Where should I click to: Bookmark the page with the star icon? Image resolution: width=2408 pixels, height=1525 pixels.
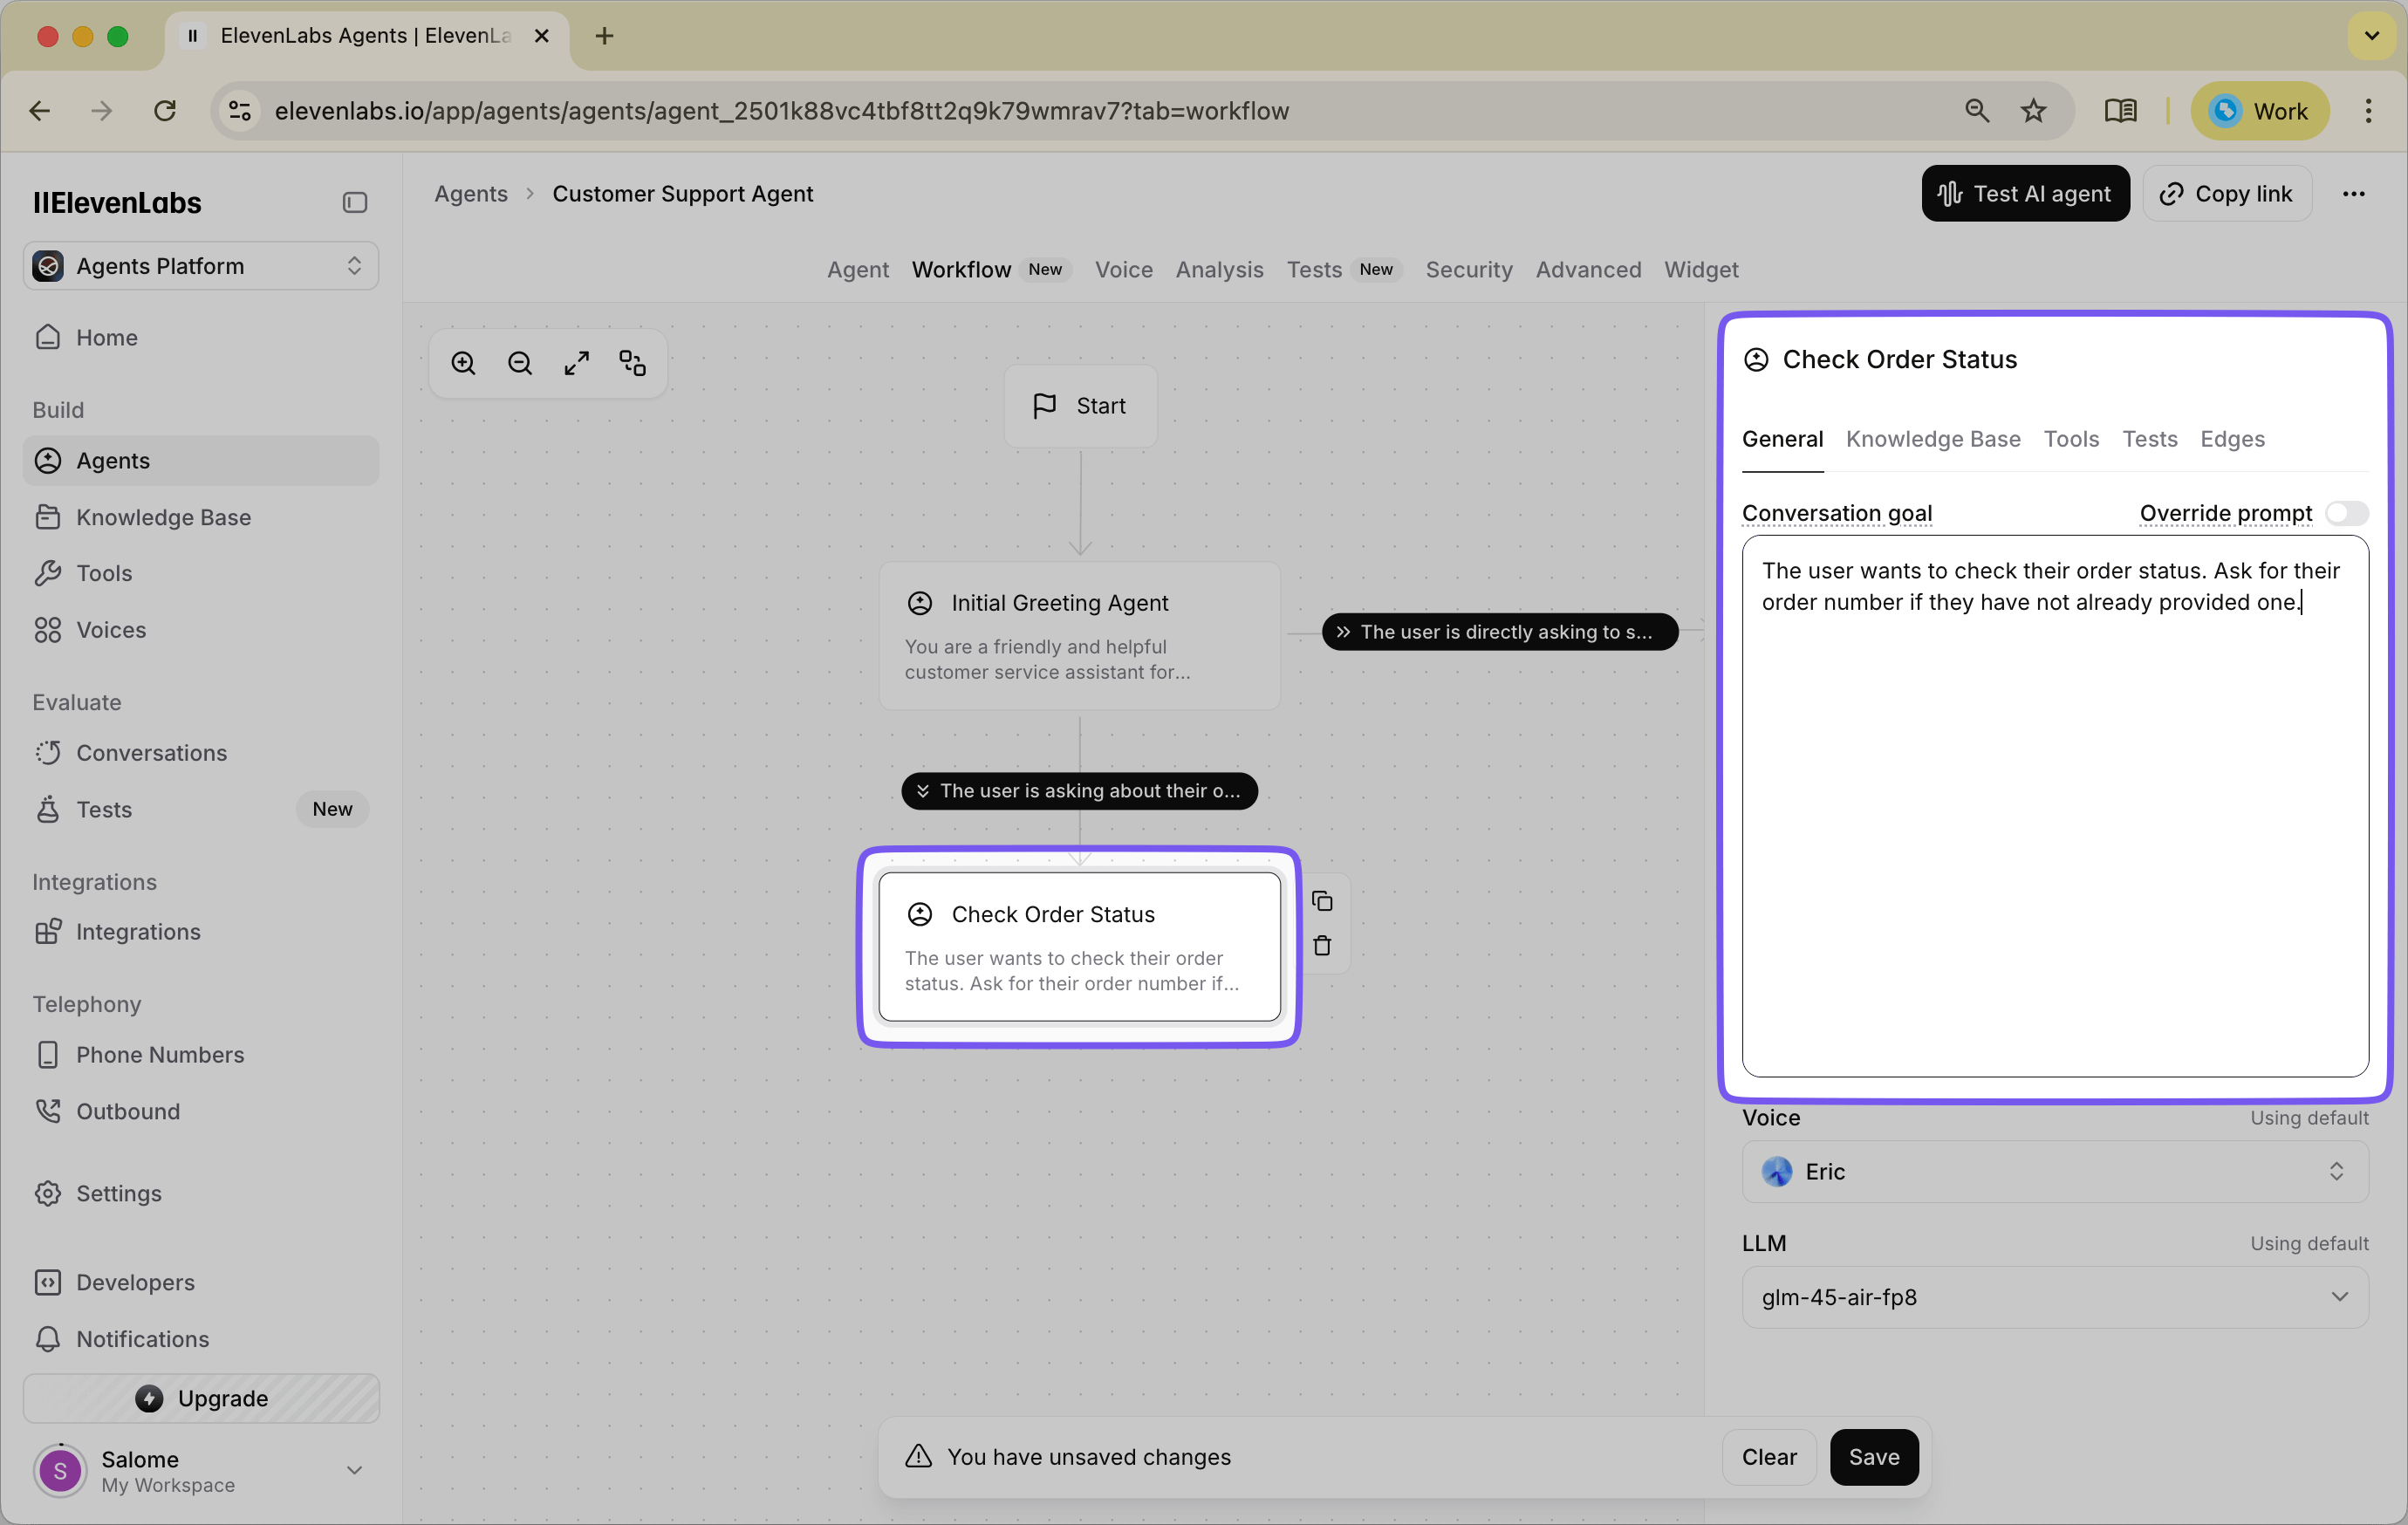point(2033,111)
